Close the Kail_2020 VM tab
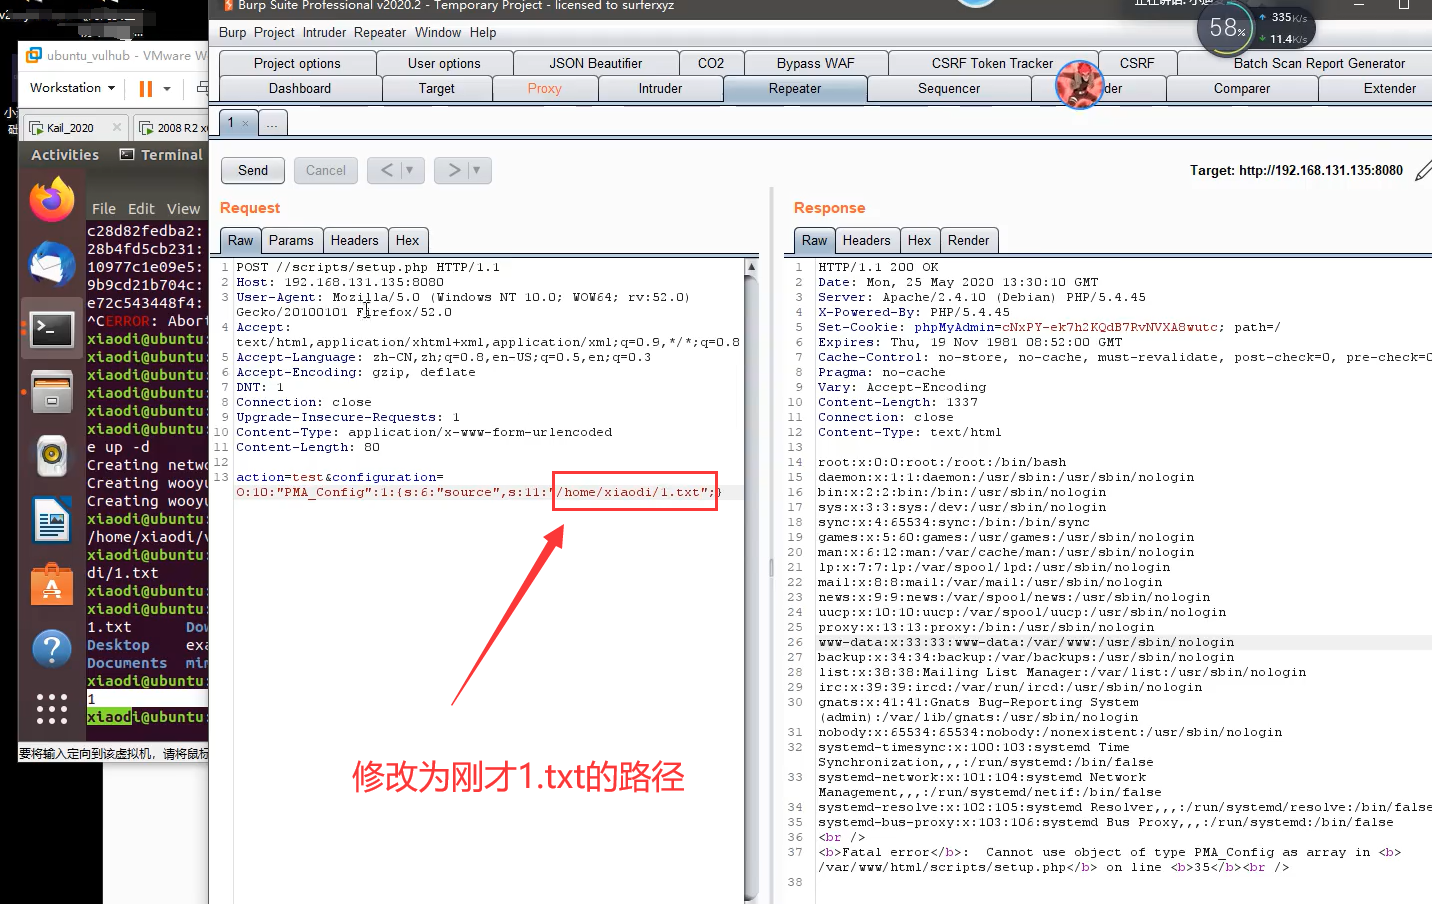This screenshot has width=1432, height=904. (x=117, y=127)
